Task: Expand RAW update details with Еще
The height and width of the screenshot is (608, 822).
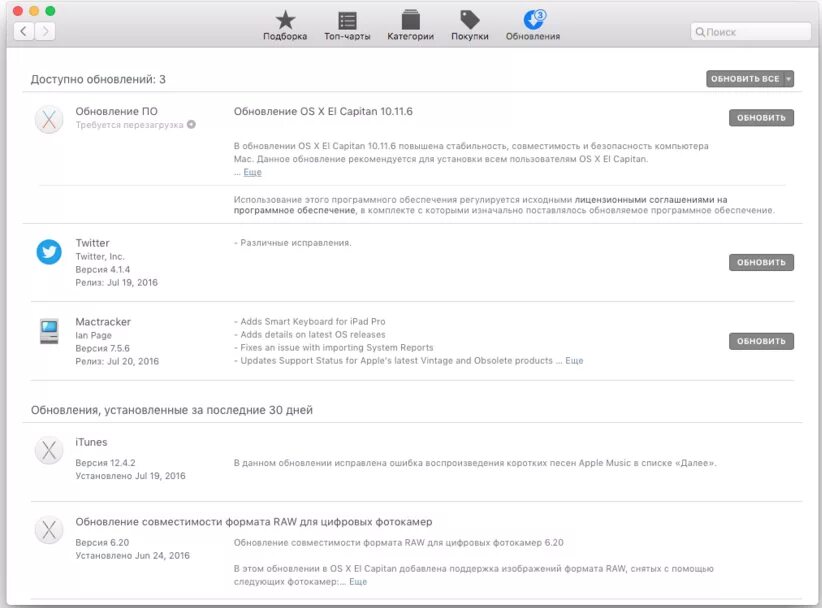Action: point(358,582)
